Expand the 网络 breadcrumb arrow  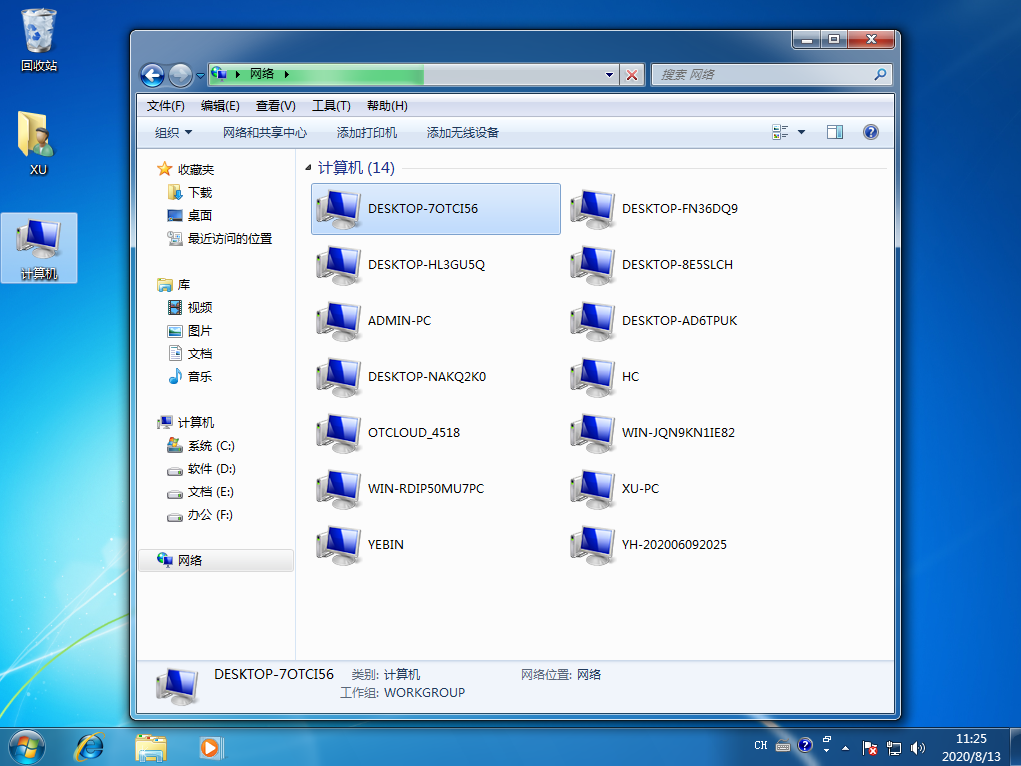287,74
